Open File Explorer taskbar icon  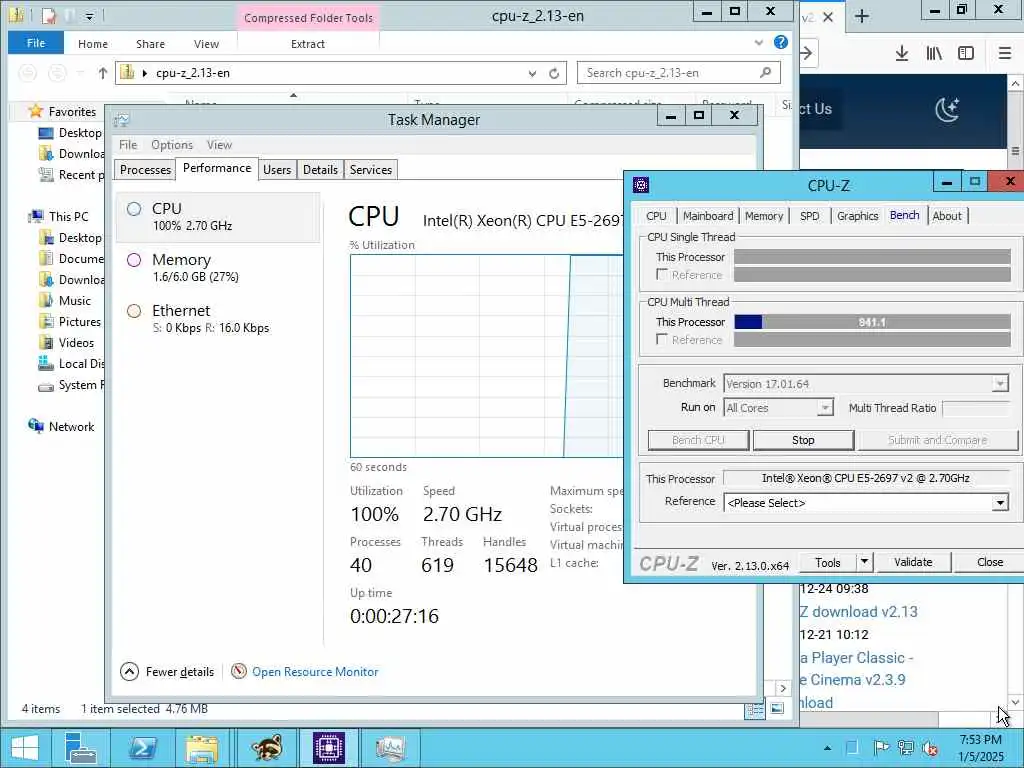(202, 748)
